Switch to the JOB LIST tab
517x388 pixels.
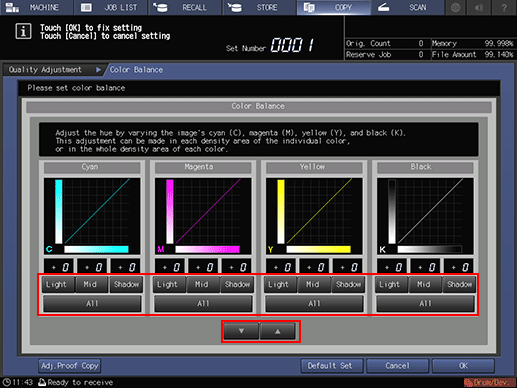pyautogui.click(x=111, y=7)
